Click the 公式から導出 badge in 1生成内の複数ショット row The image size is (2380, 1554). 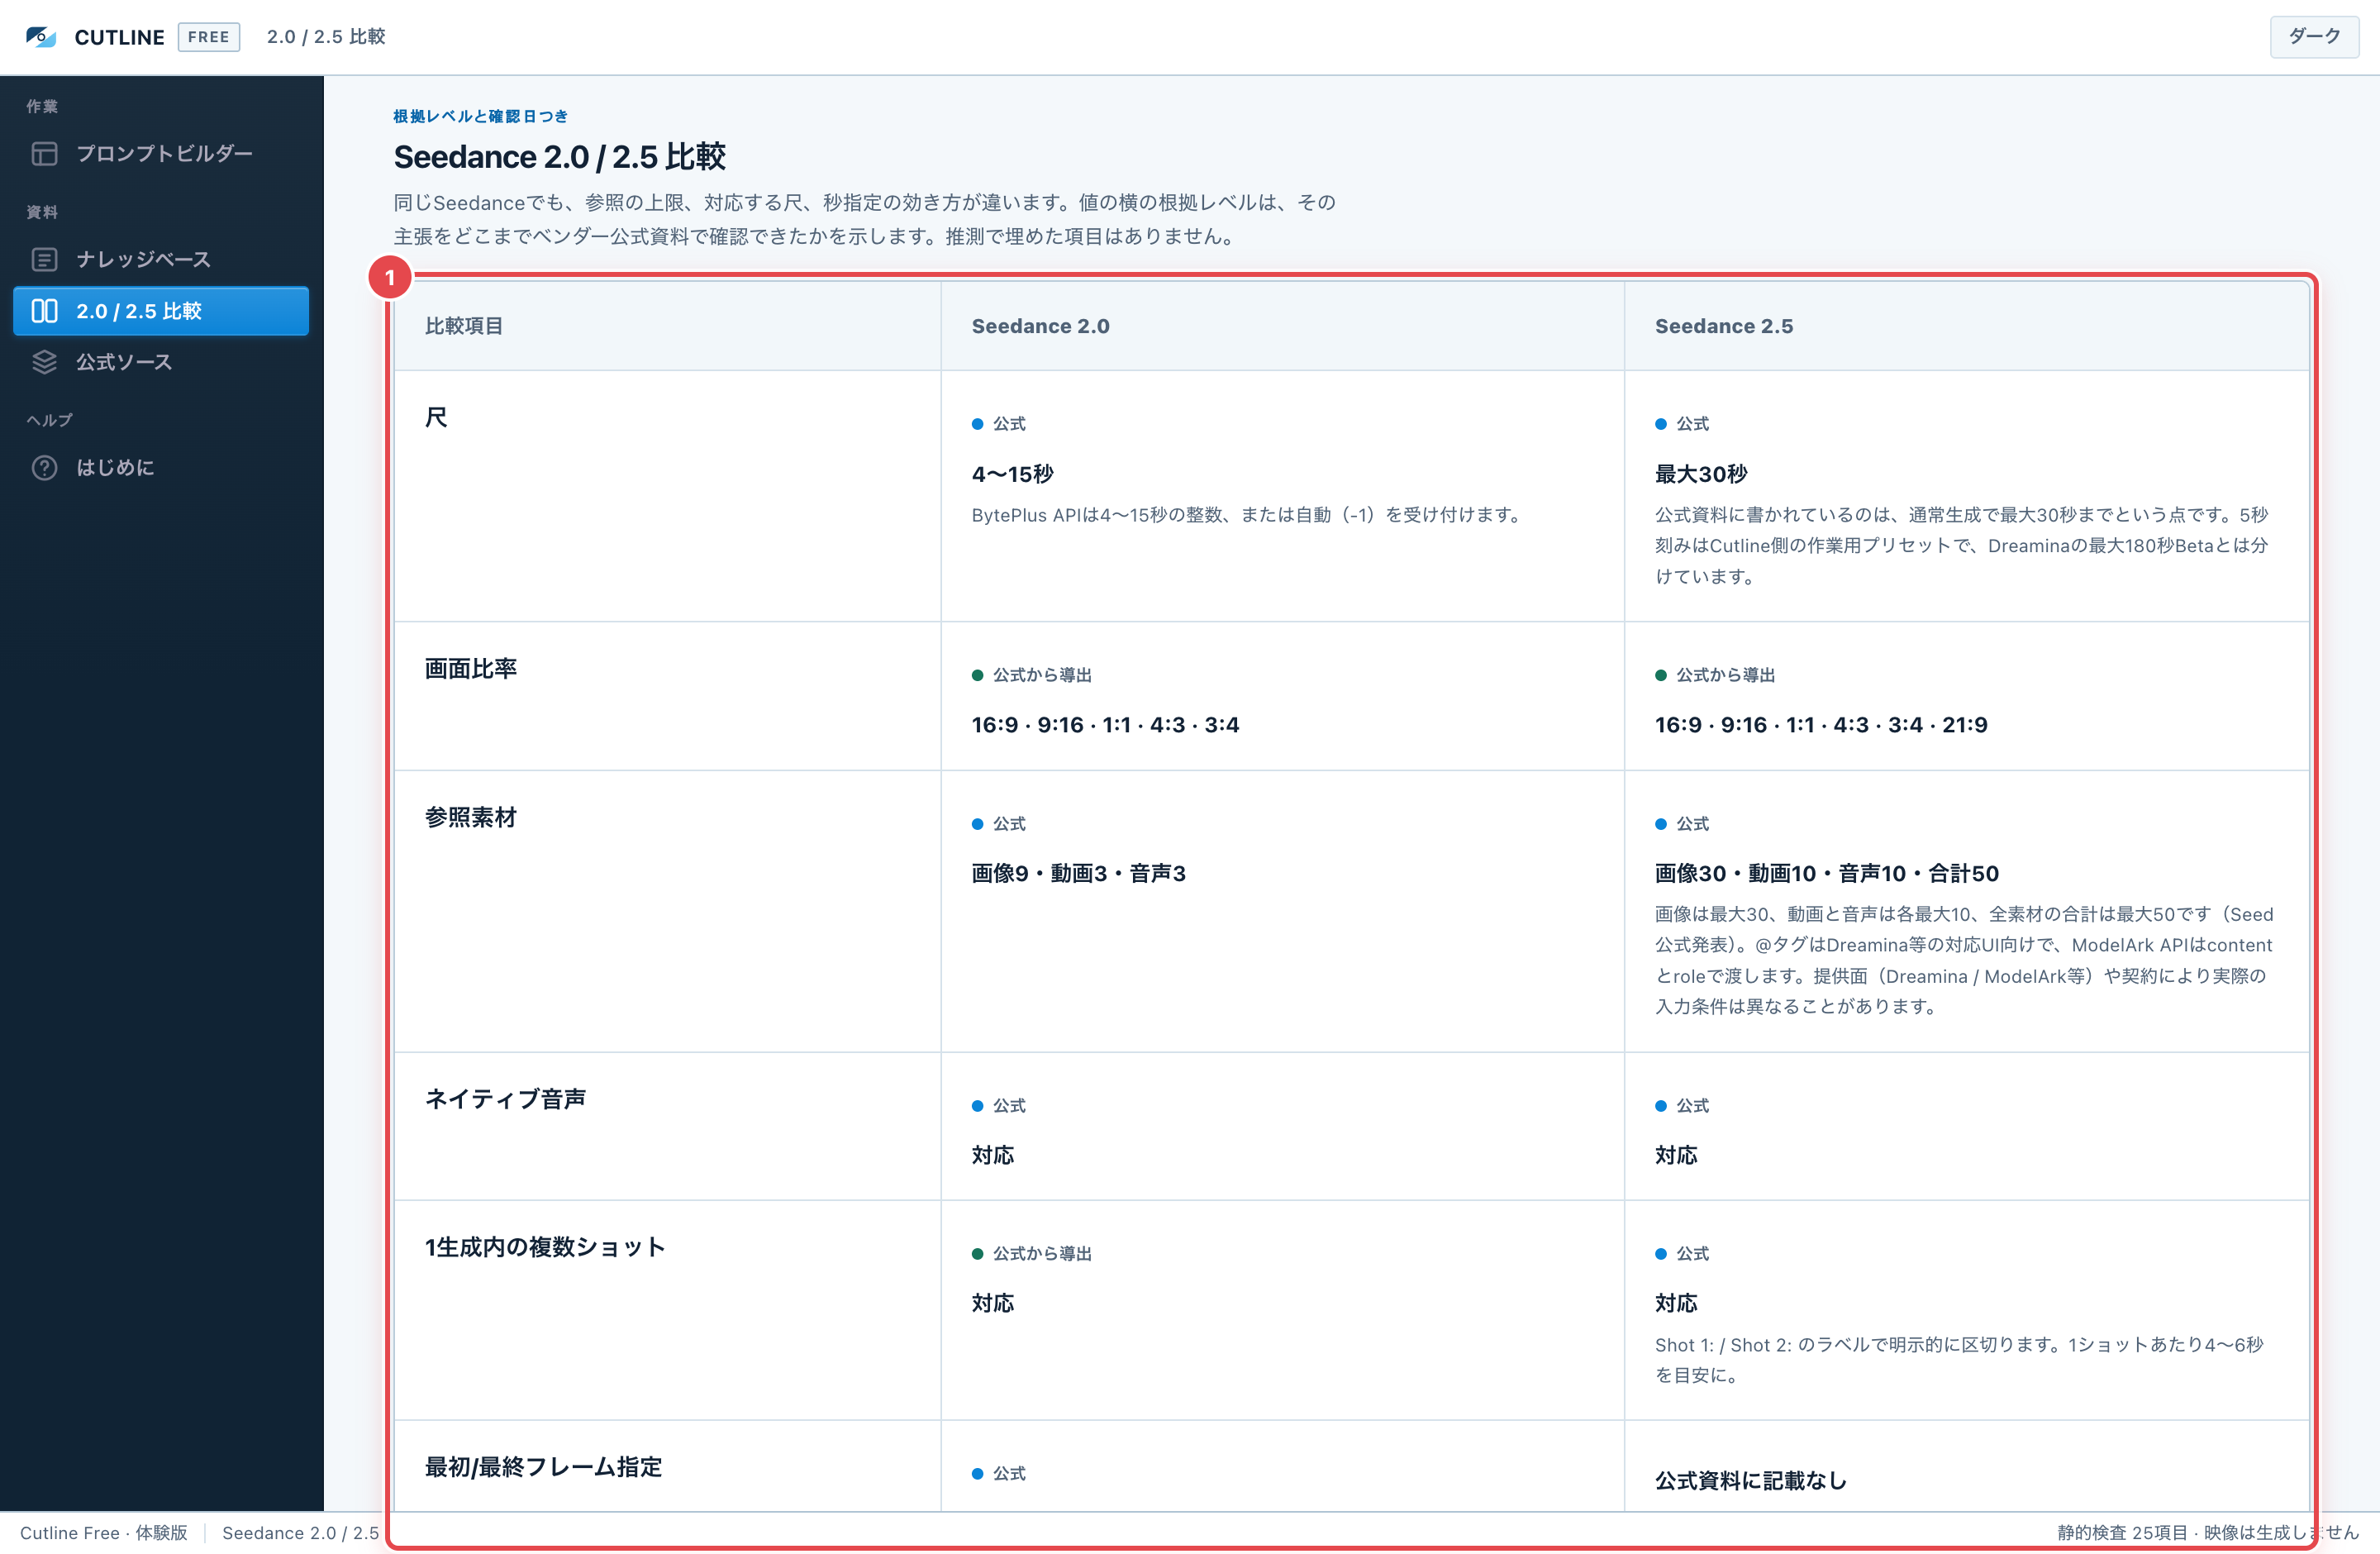click(1031, 1253)
